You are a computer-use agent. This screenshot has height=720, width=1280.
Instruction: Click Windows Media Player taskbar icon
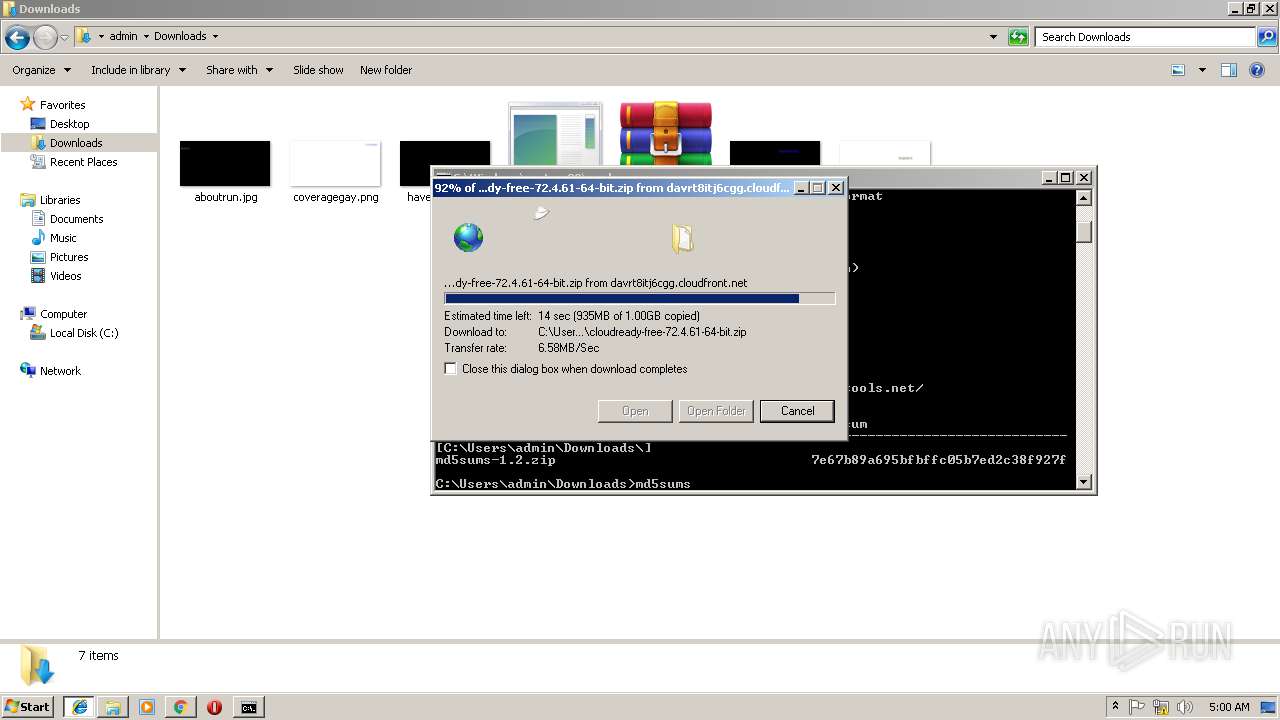pos(147,707)
